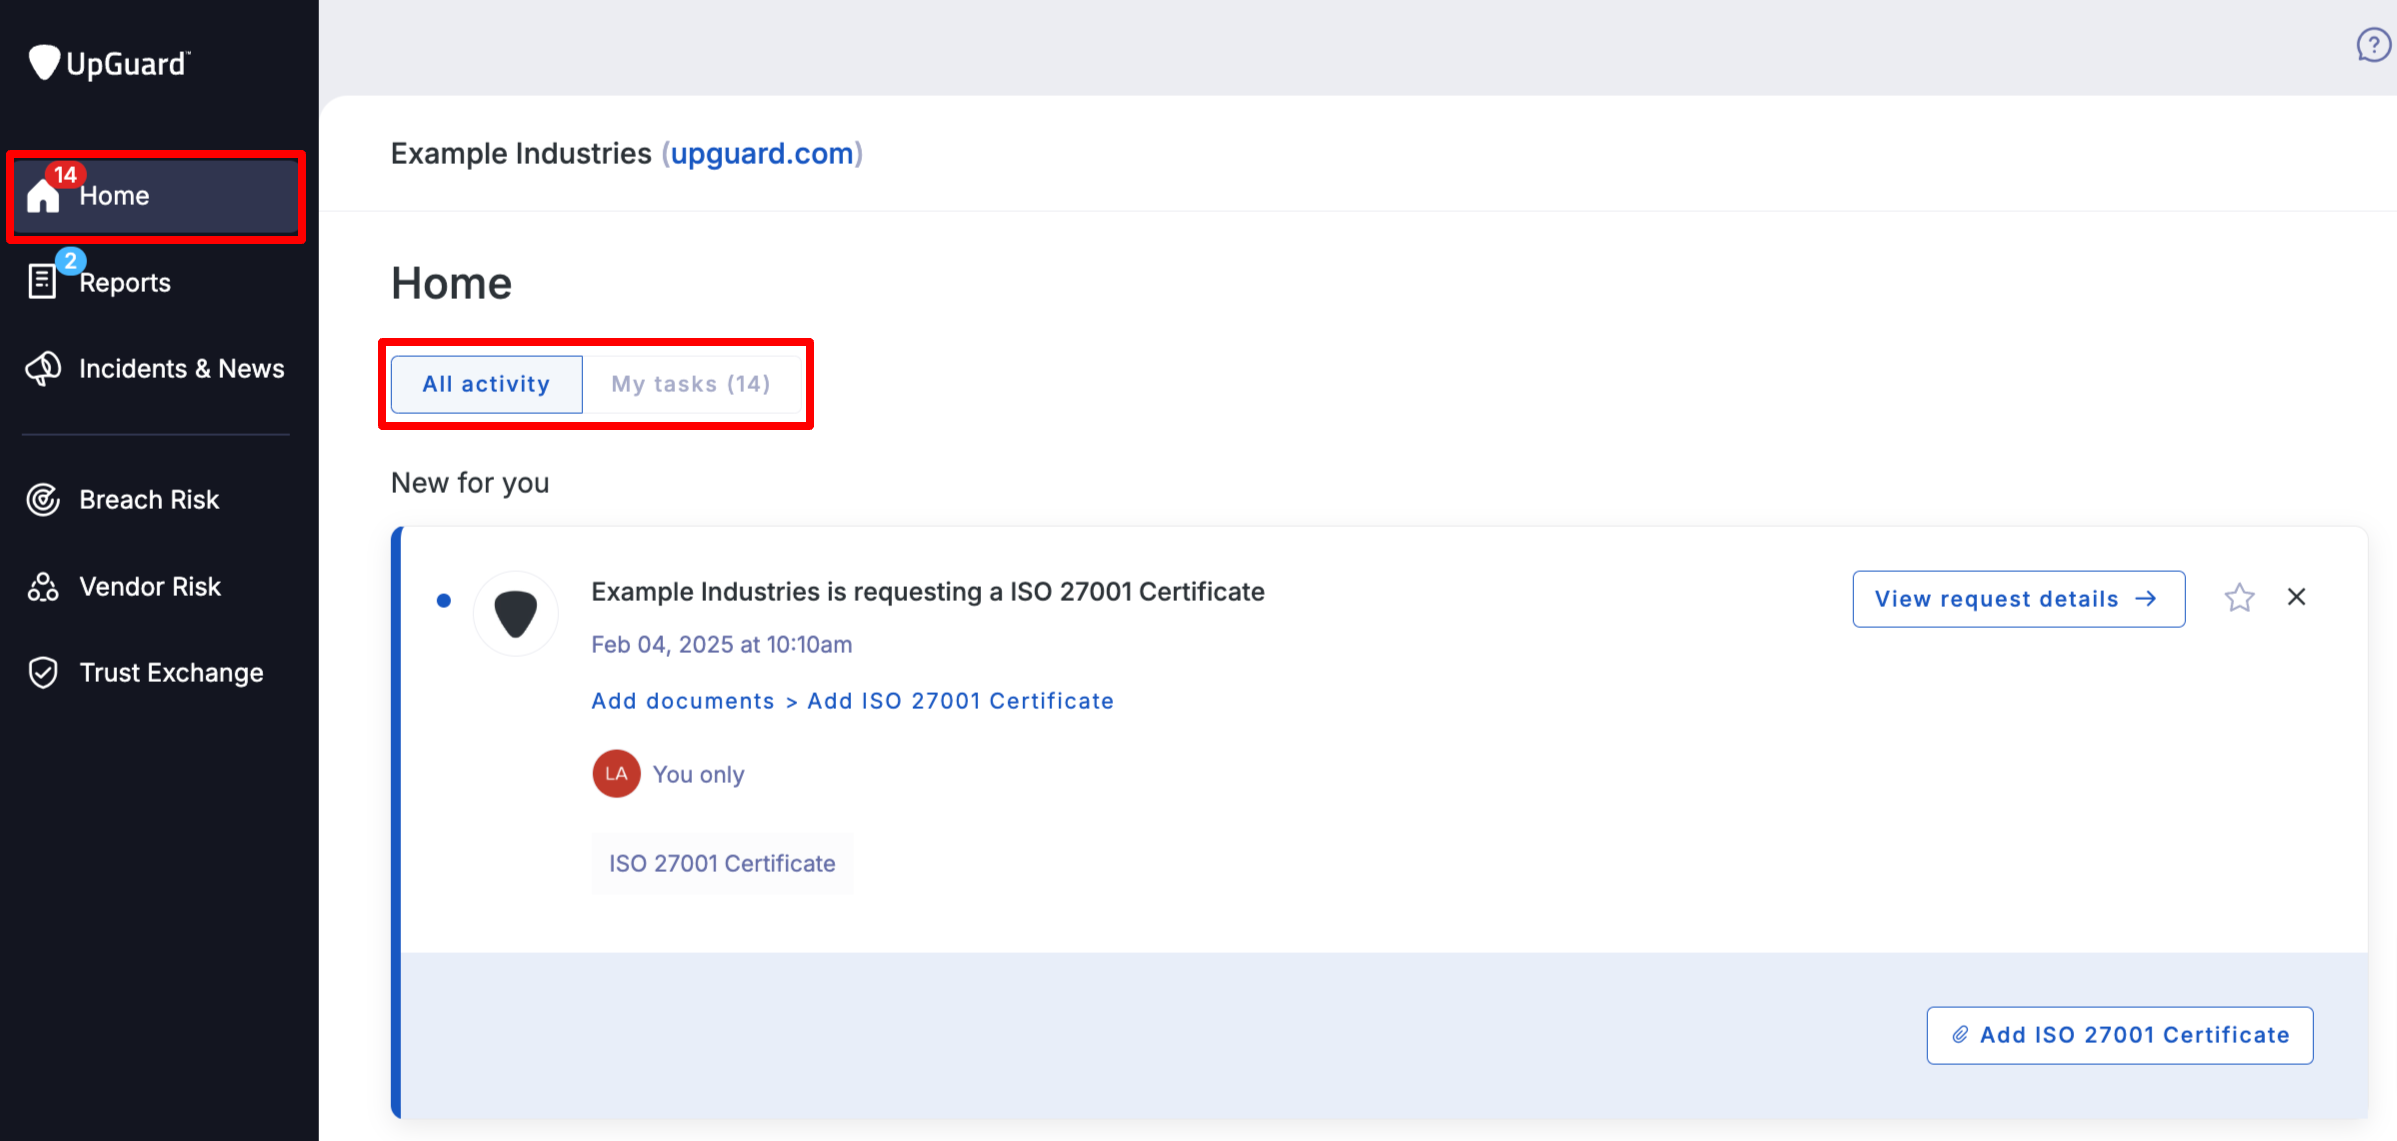The width and height of the screenshot is (2397, 1141).
Task: Click the Breach Risk target icon
Action: [43, 499]
